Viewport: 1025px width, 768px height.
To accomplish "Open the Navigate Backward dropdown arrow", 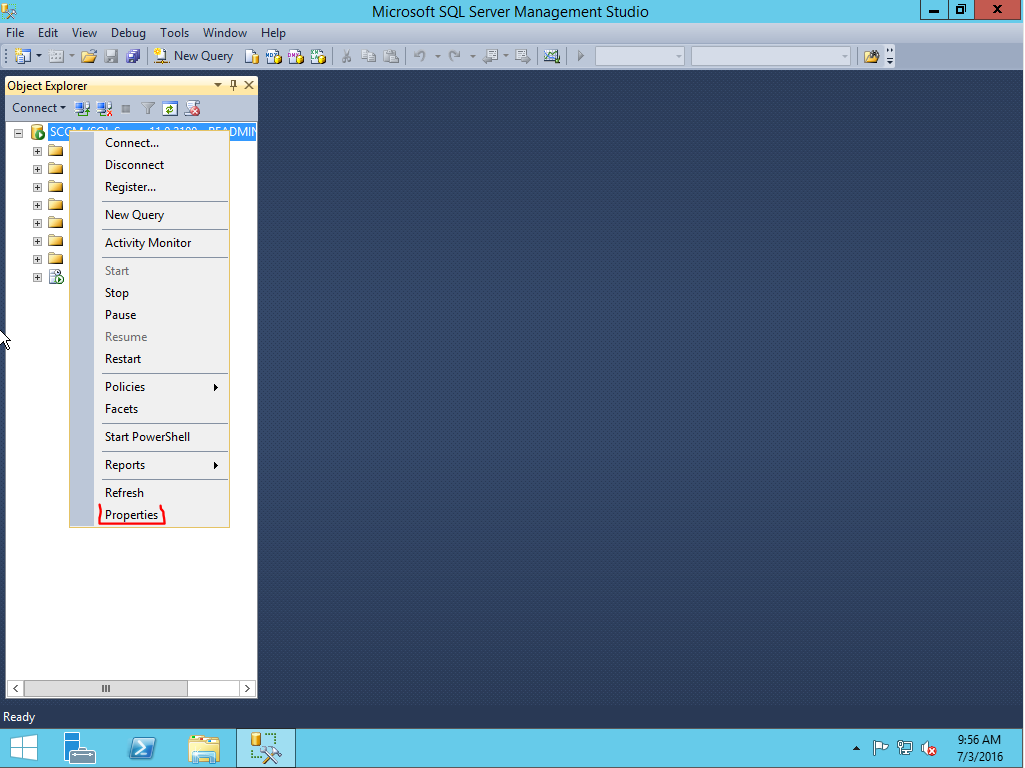I will [x=506, y=56].
